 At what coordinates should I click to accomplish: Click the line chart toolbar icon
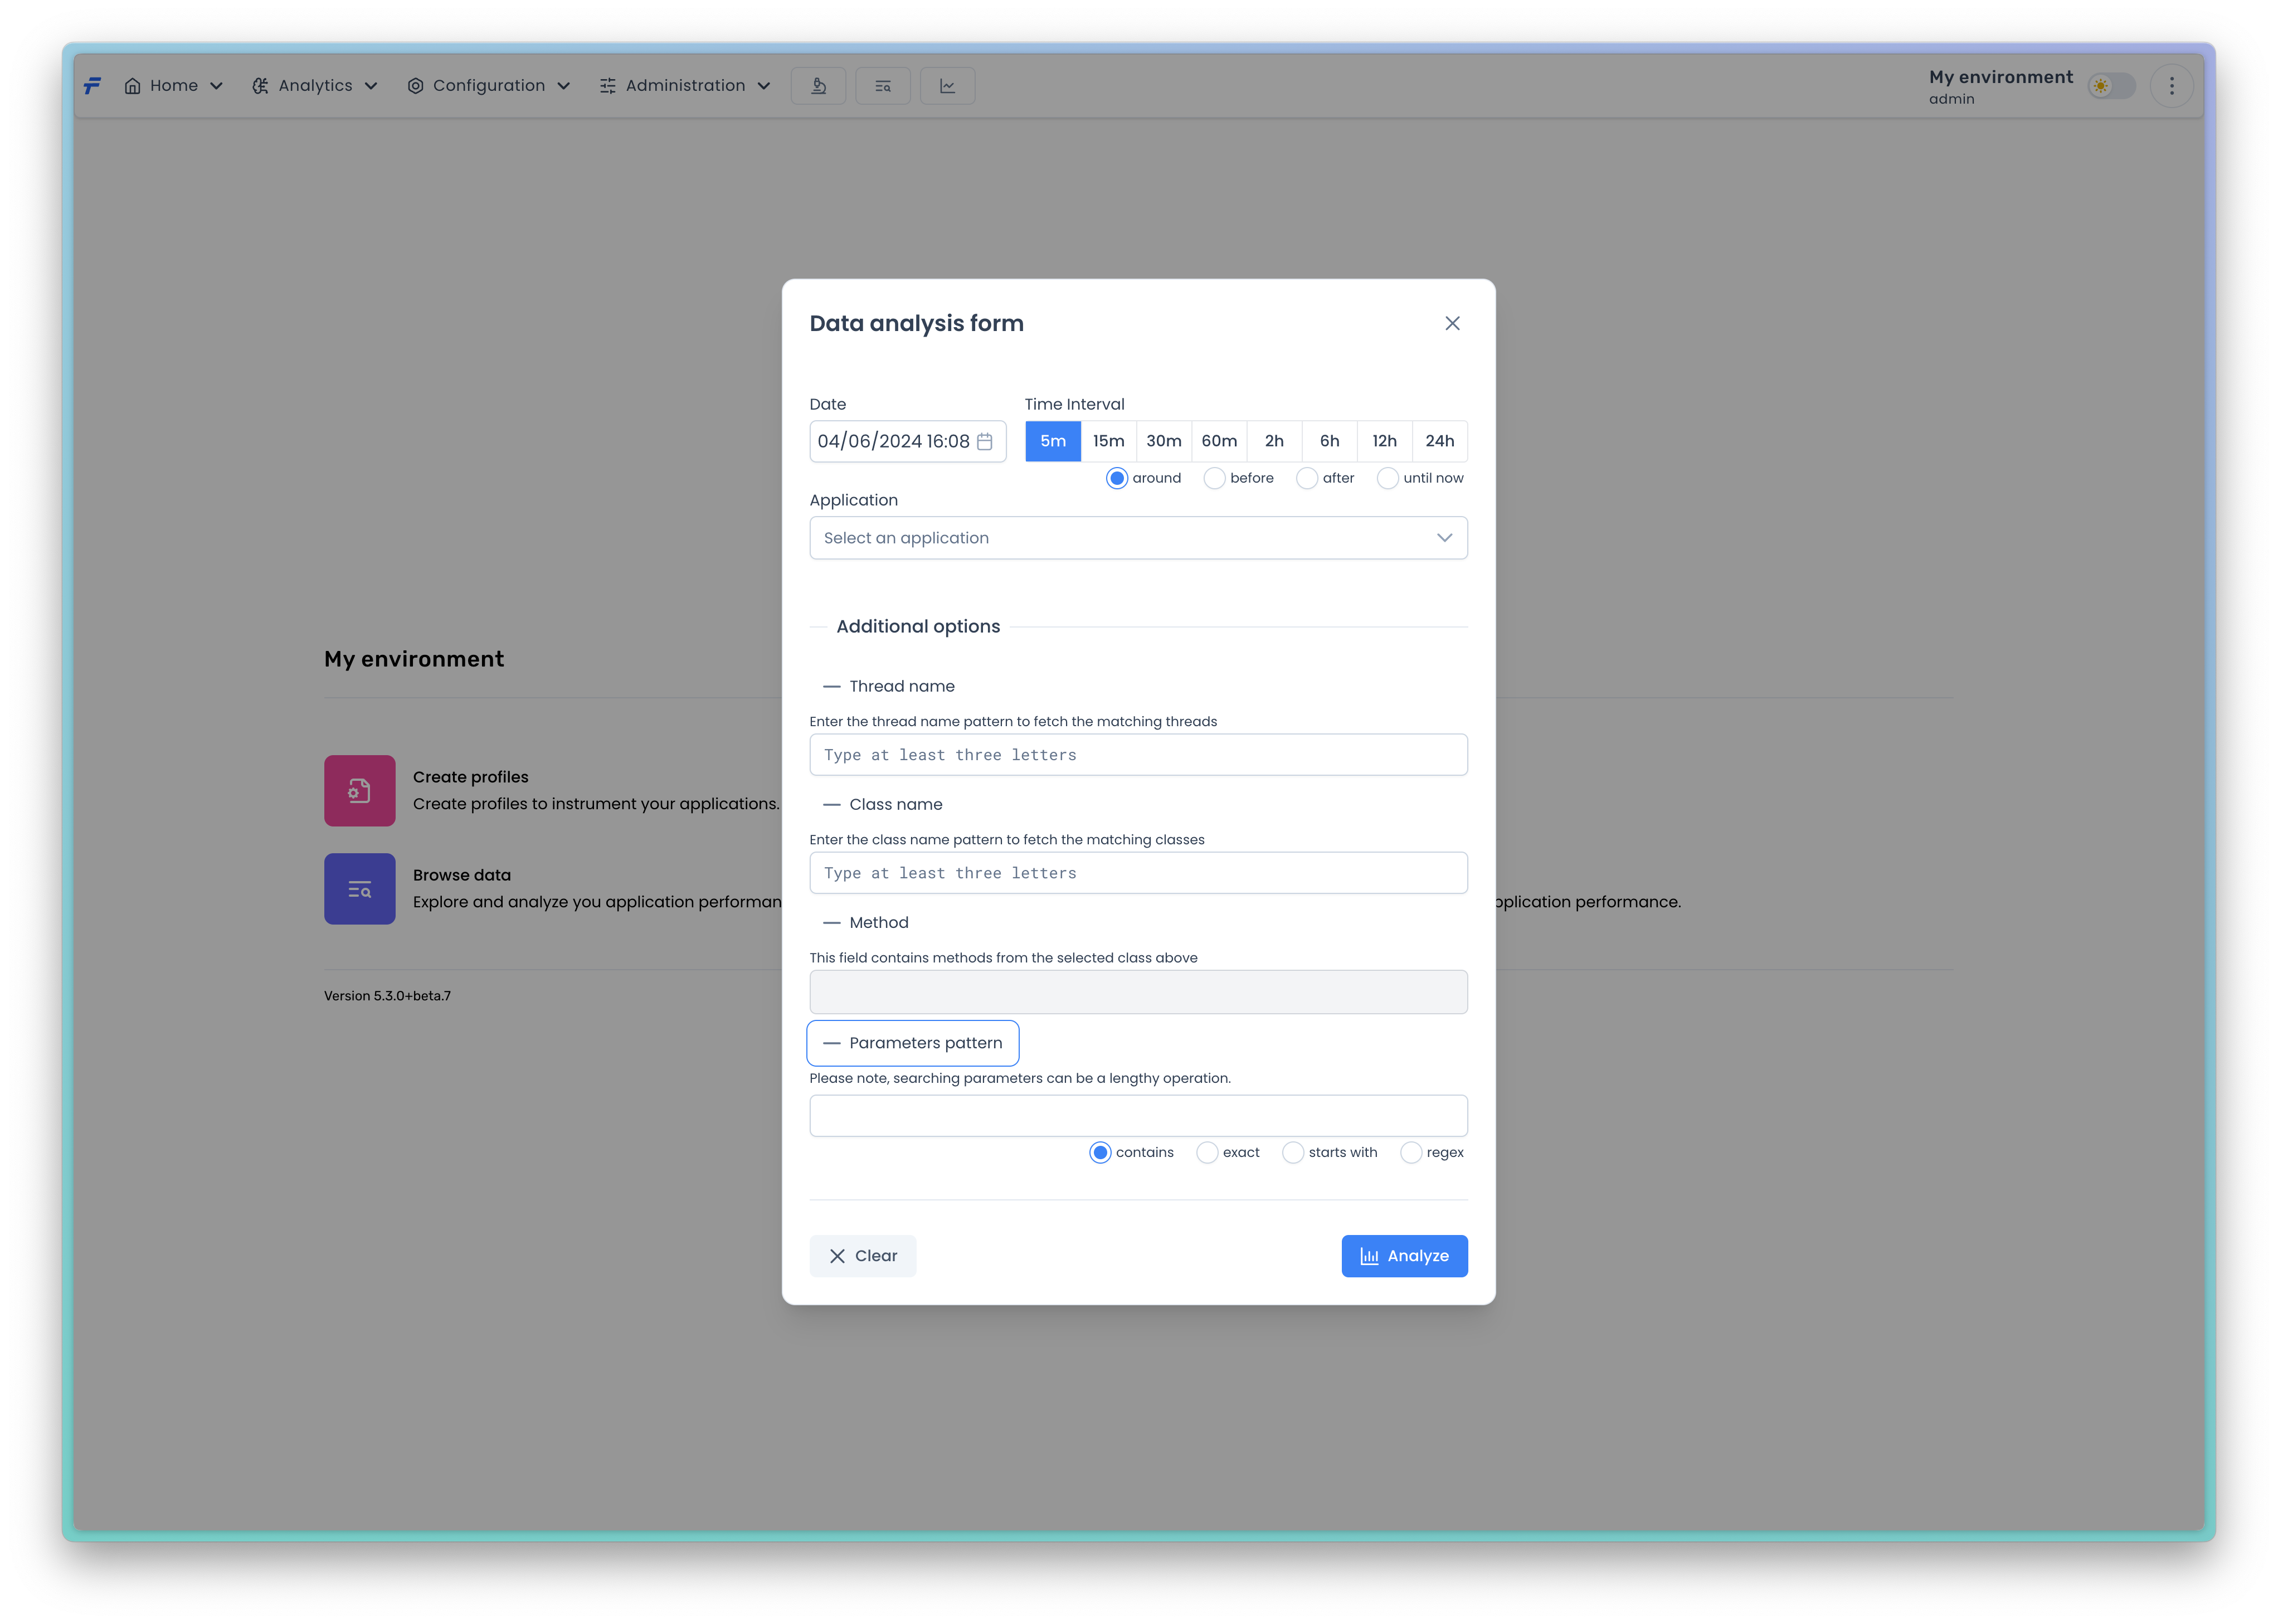947,86
